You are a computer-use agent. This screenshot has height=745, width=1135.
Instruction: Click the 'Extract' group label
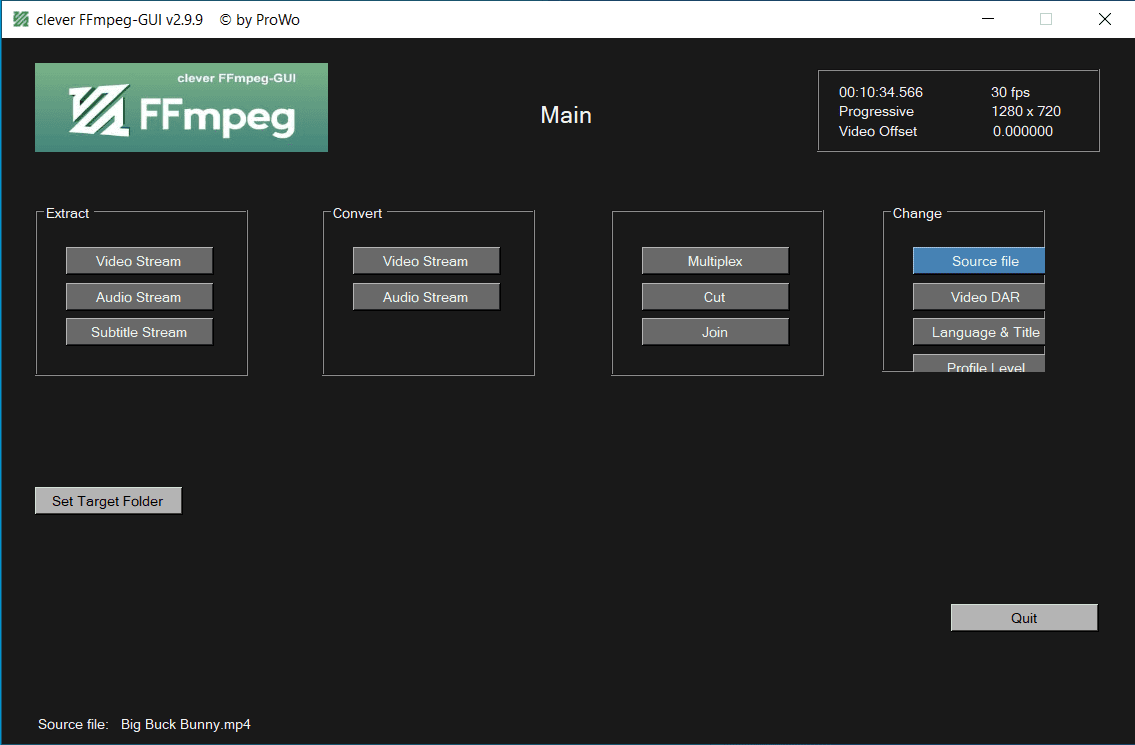(67, 214)
